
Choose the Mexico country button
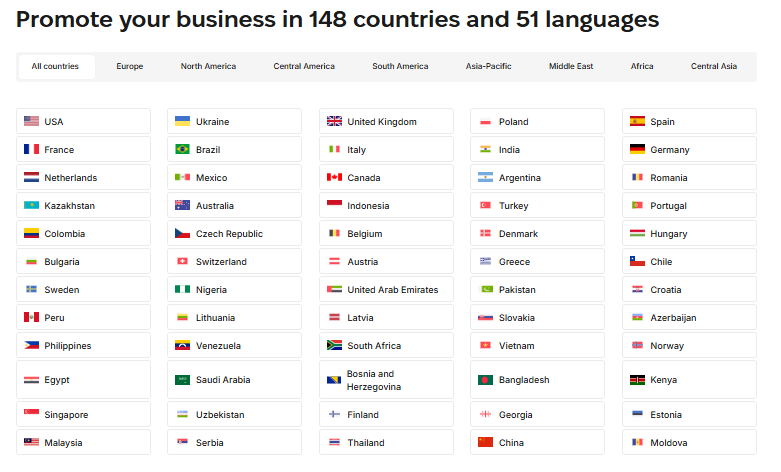pyautogui.click(x=235, y=177)
